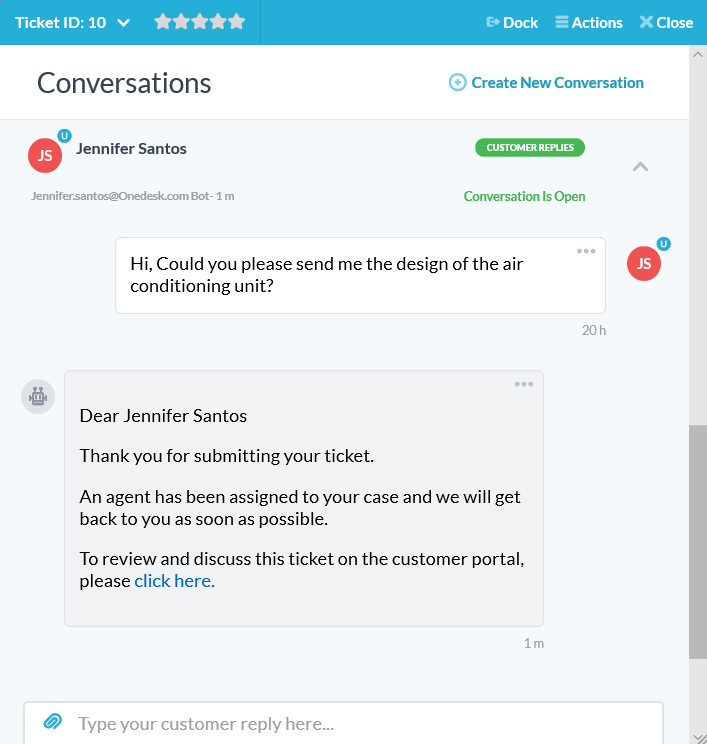Screen dimensions: 707x744
Task: Close the ticket panel
Action: tap(666, 22)
